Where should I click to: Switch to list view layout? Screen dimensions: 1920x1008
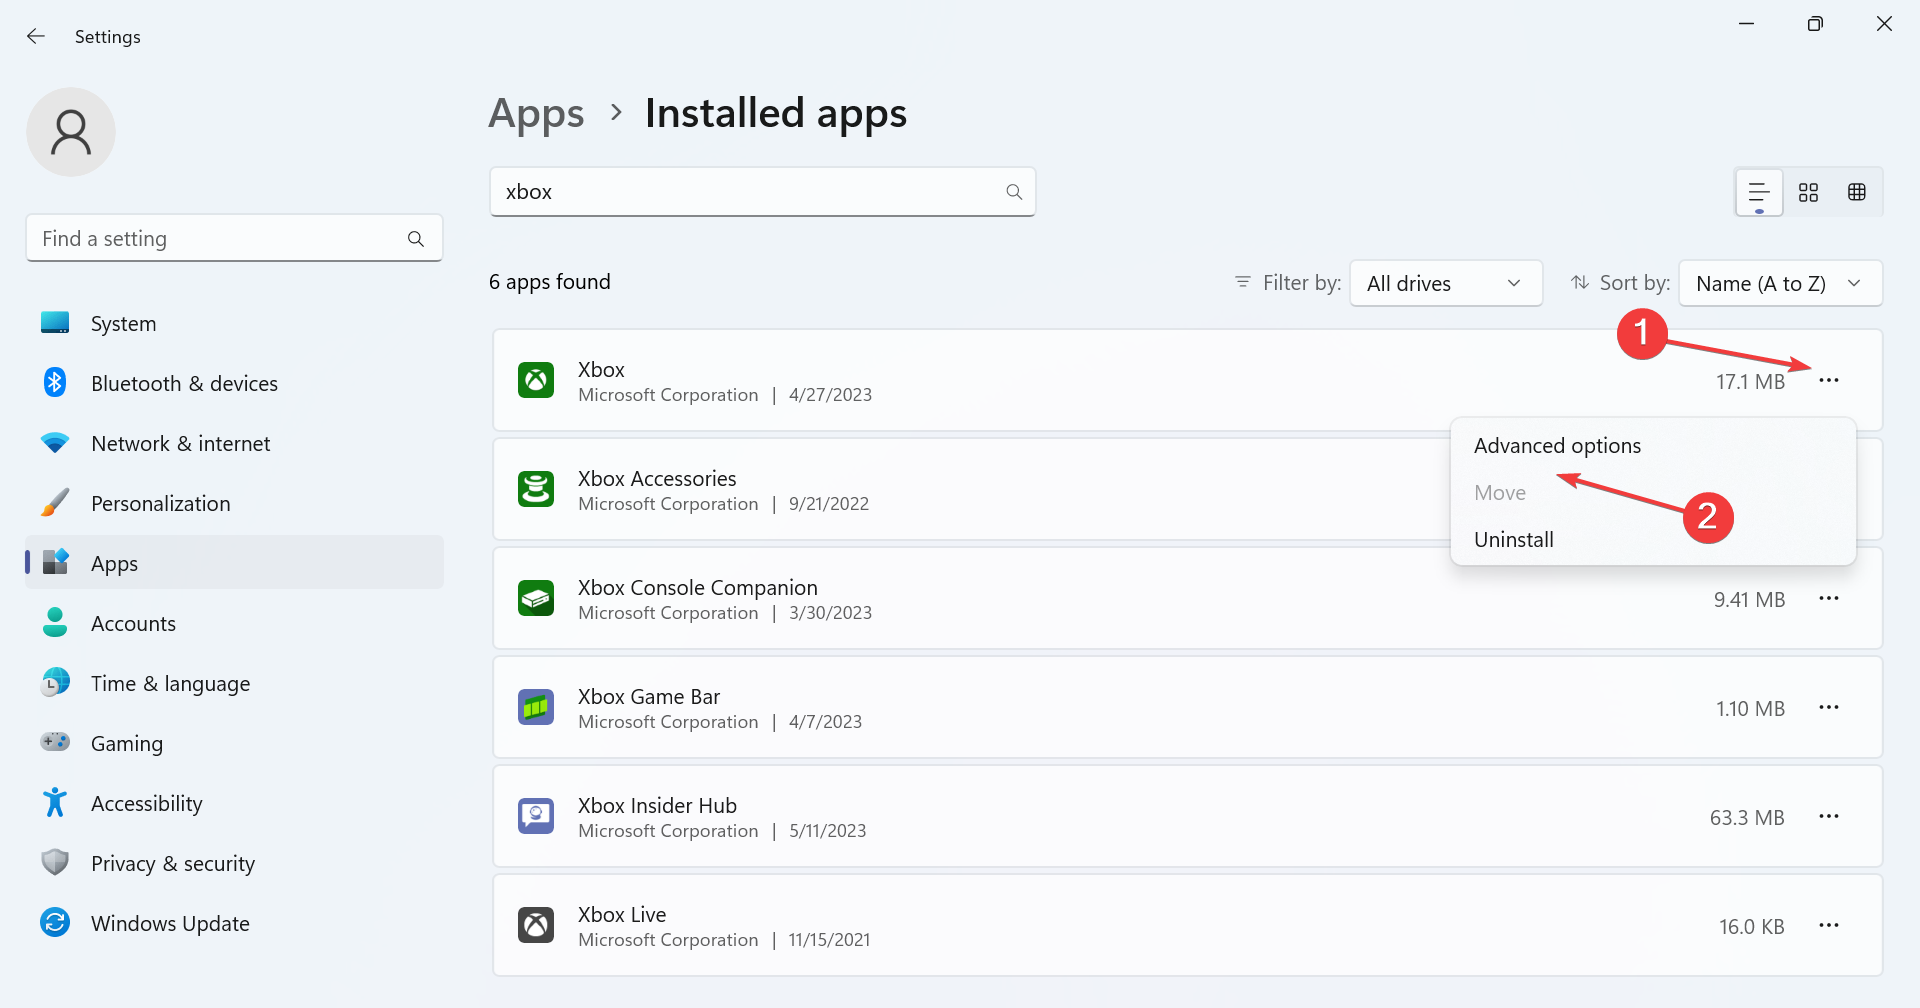click(x=1759, y=192)
